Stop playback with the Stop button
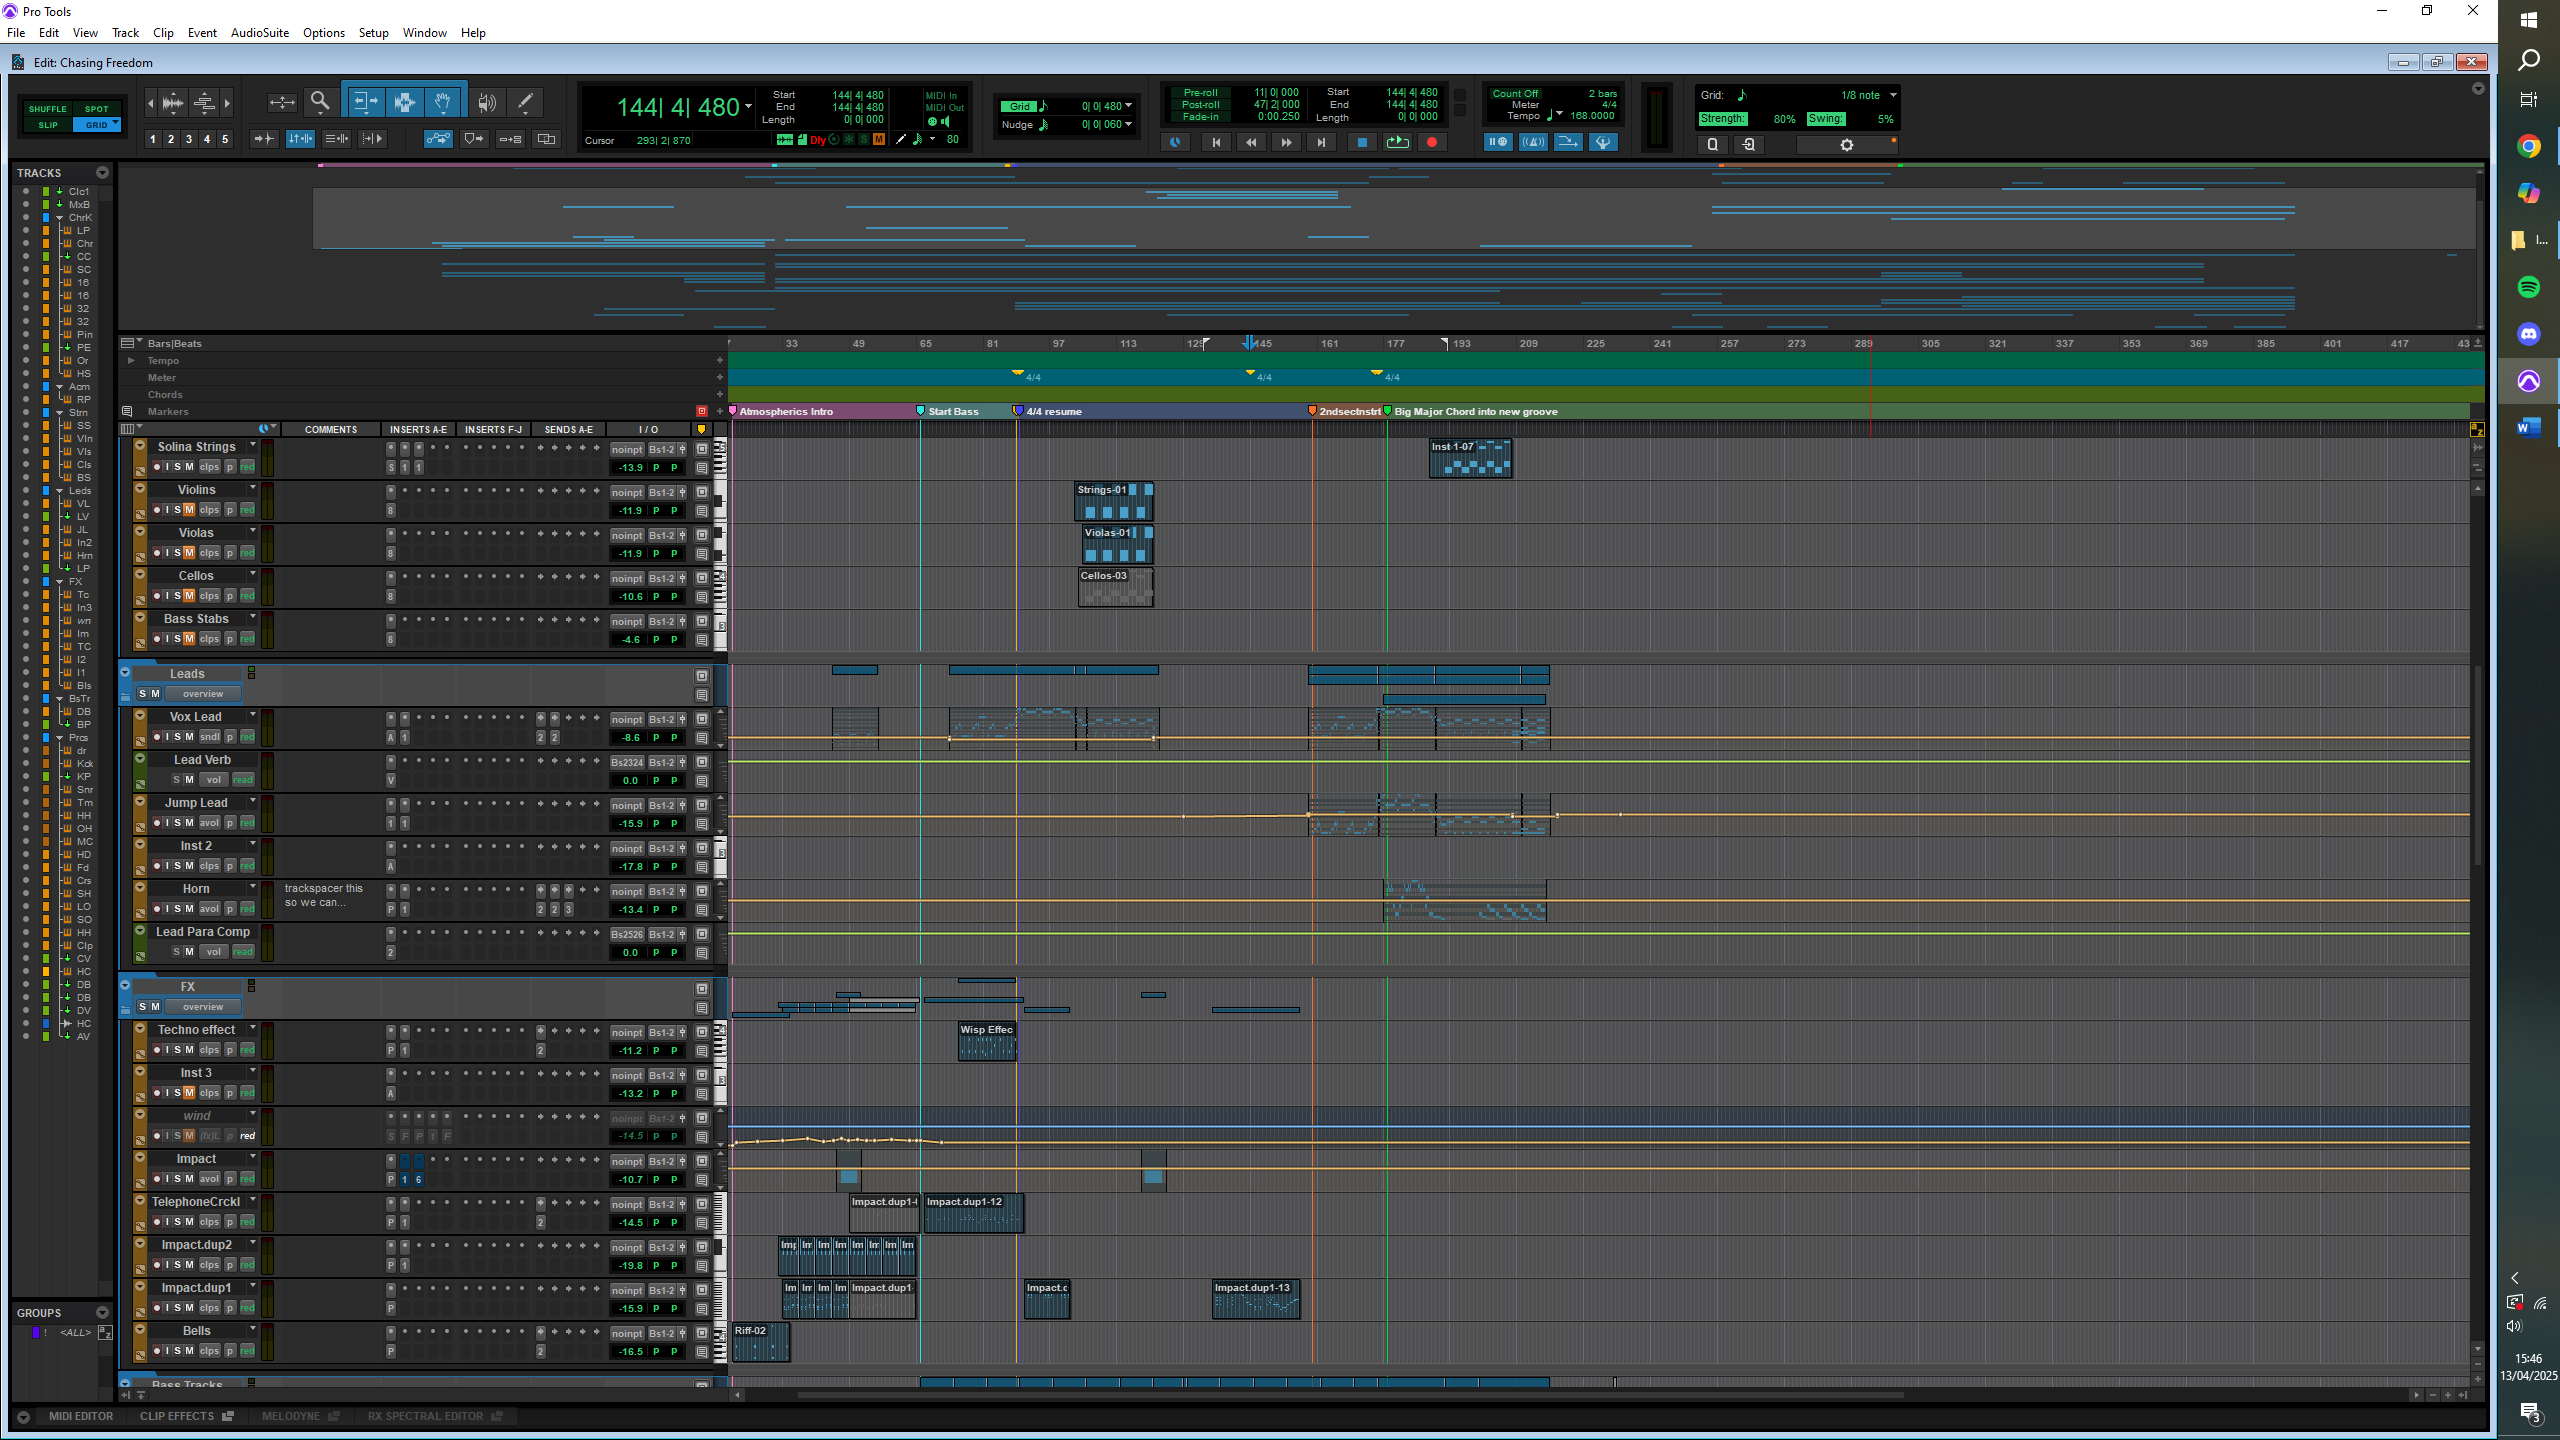Viewport: 2560px width, 1440px height. tap(1361, 142)
